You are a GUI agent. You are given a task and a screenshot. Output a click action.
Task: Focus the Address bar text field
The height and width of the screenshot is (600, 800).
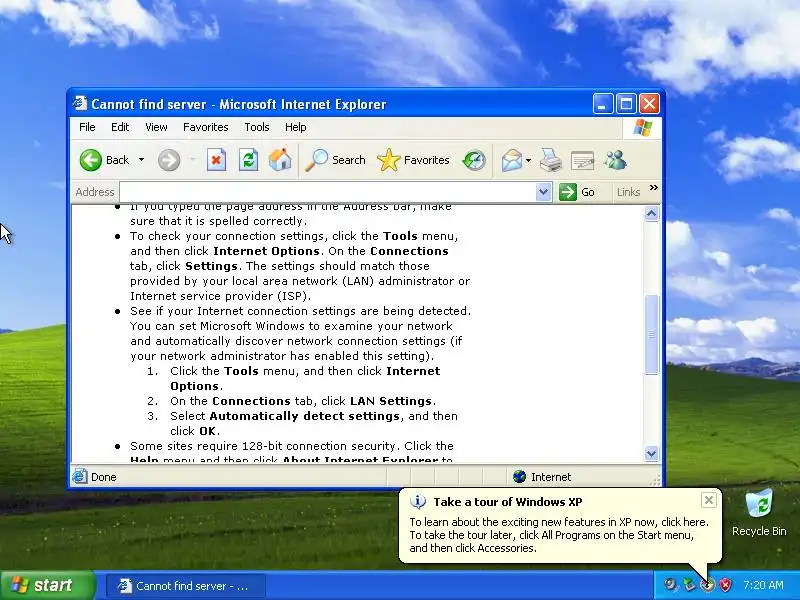tap(328, 192)
